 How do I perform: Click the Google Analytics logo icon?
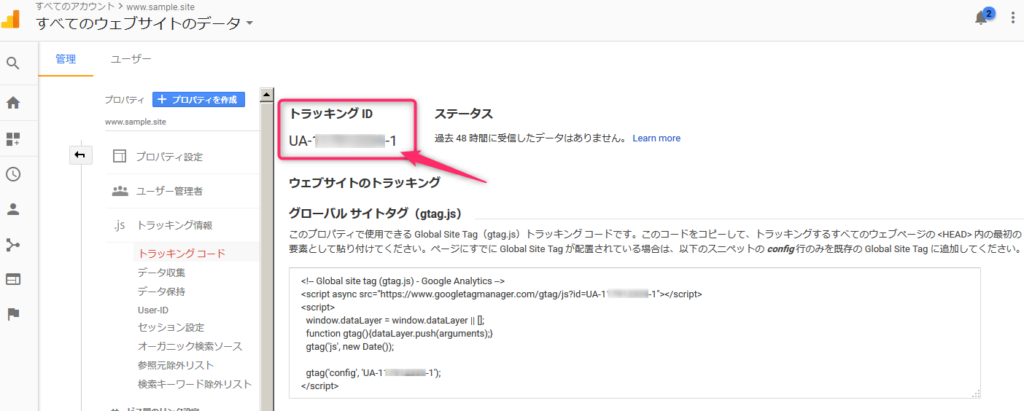click(x=11, y=21)
